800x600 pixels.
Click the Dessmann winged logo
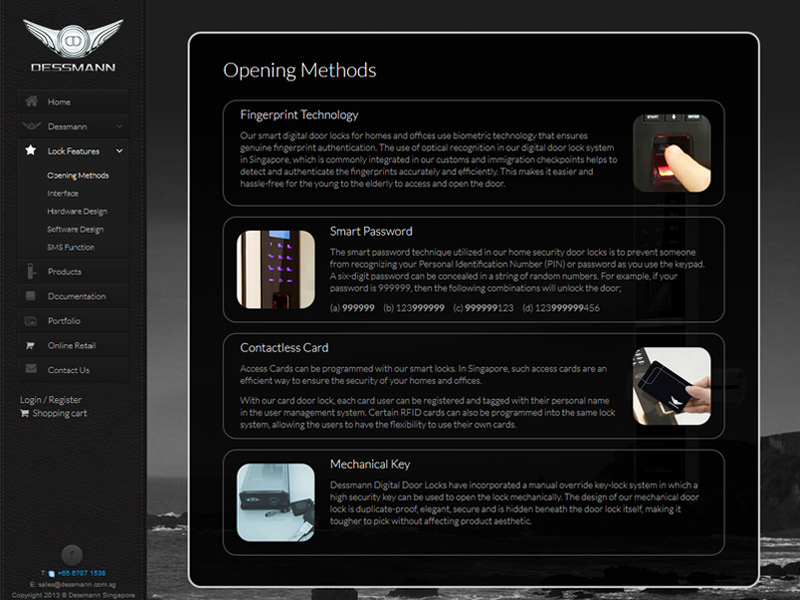(73, 46)
